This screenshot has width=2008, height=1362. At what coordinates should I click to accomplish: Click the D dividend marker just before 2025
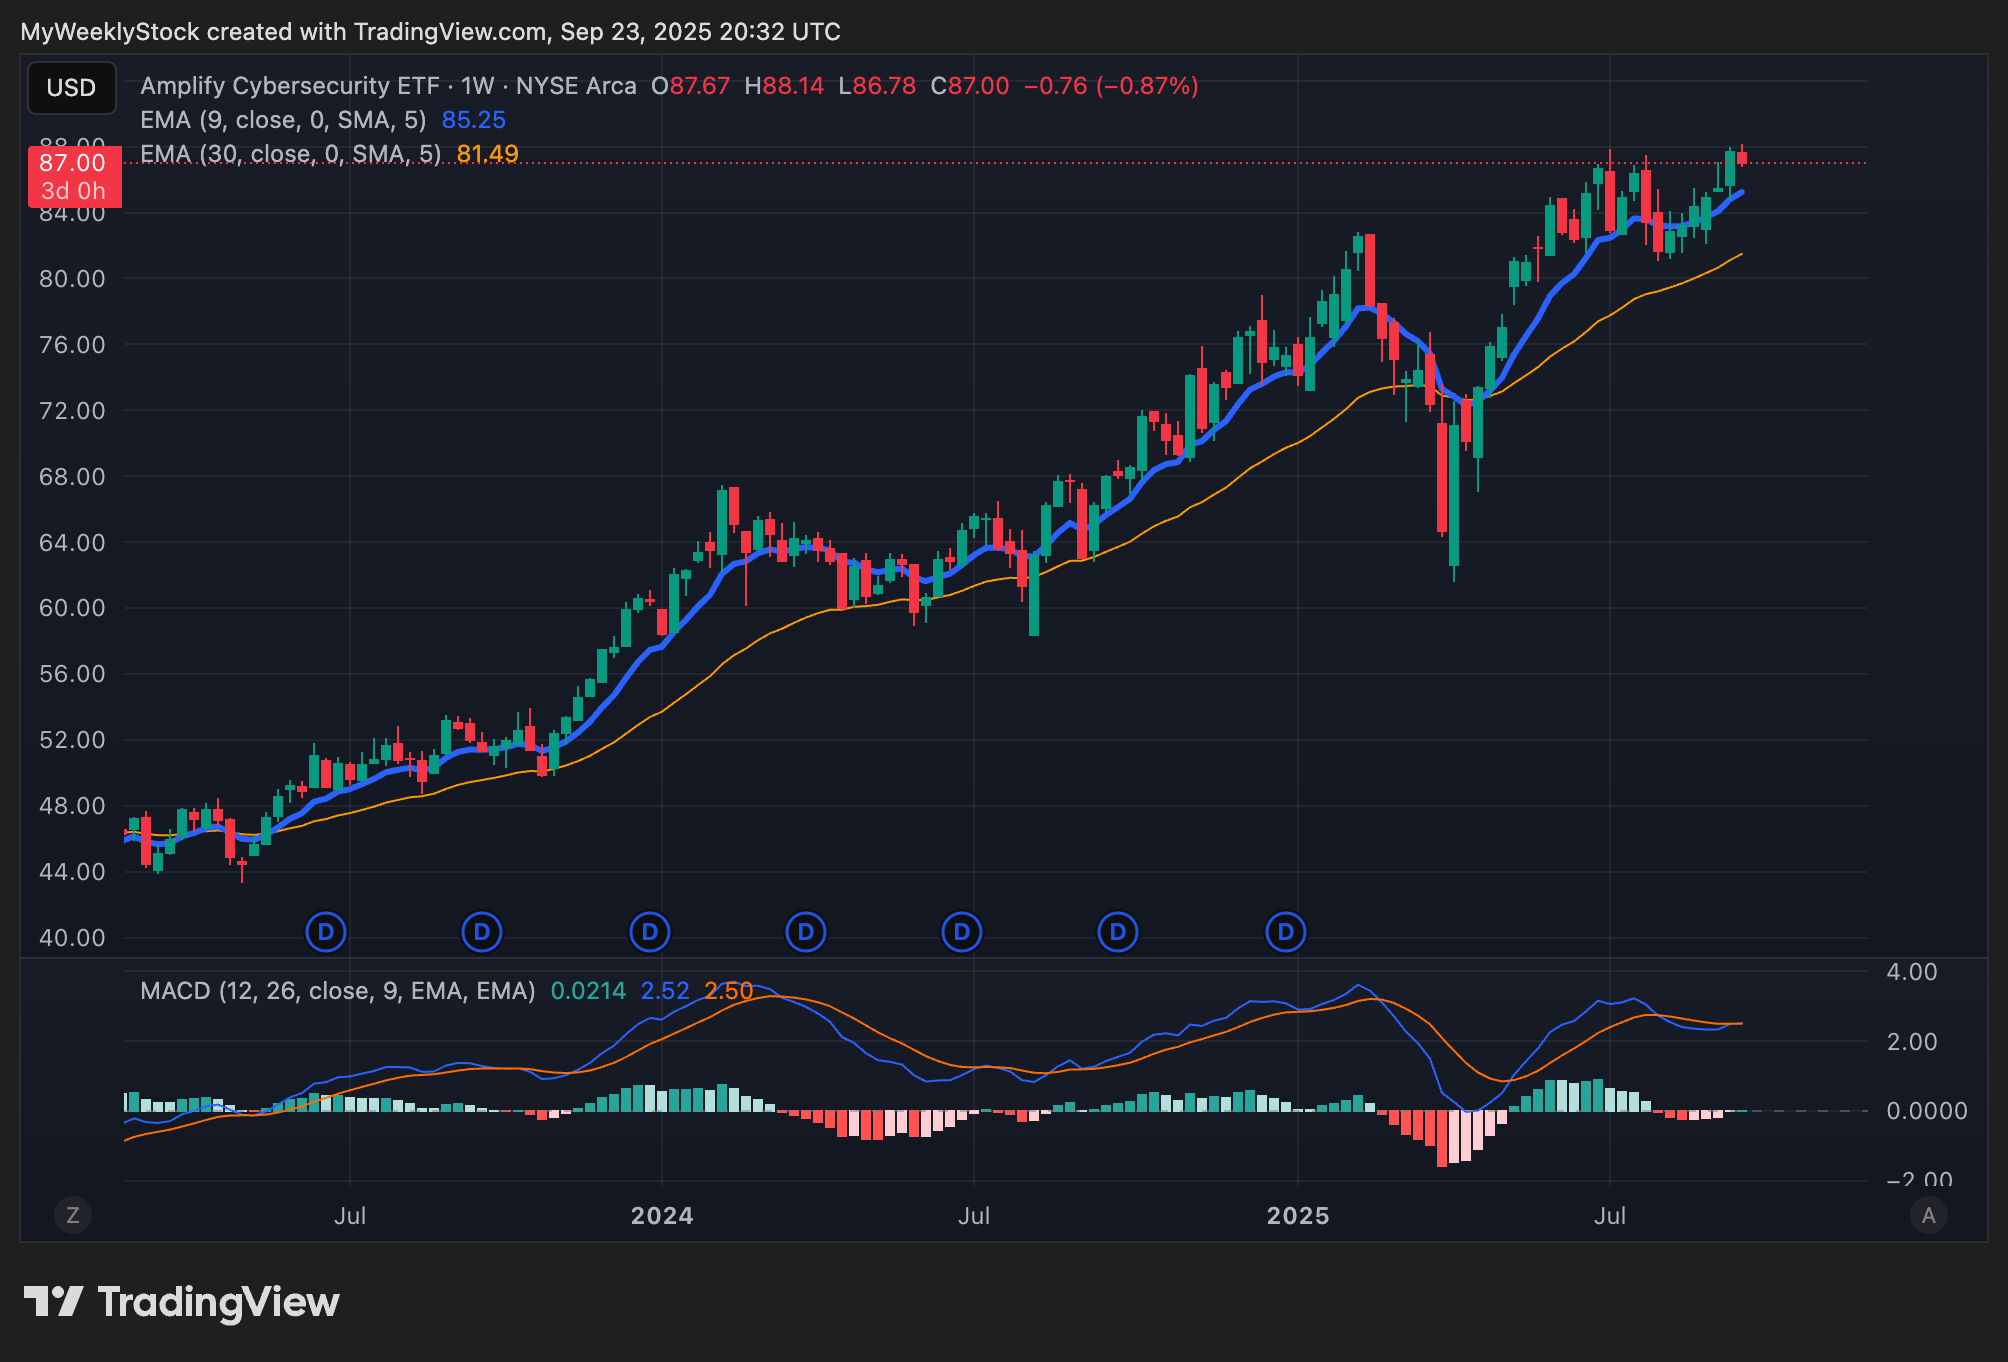tap(1285, 932)
